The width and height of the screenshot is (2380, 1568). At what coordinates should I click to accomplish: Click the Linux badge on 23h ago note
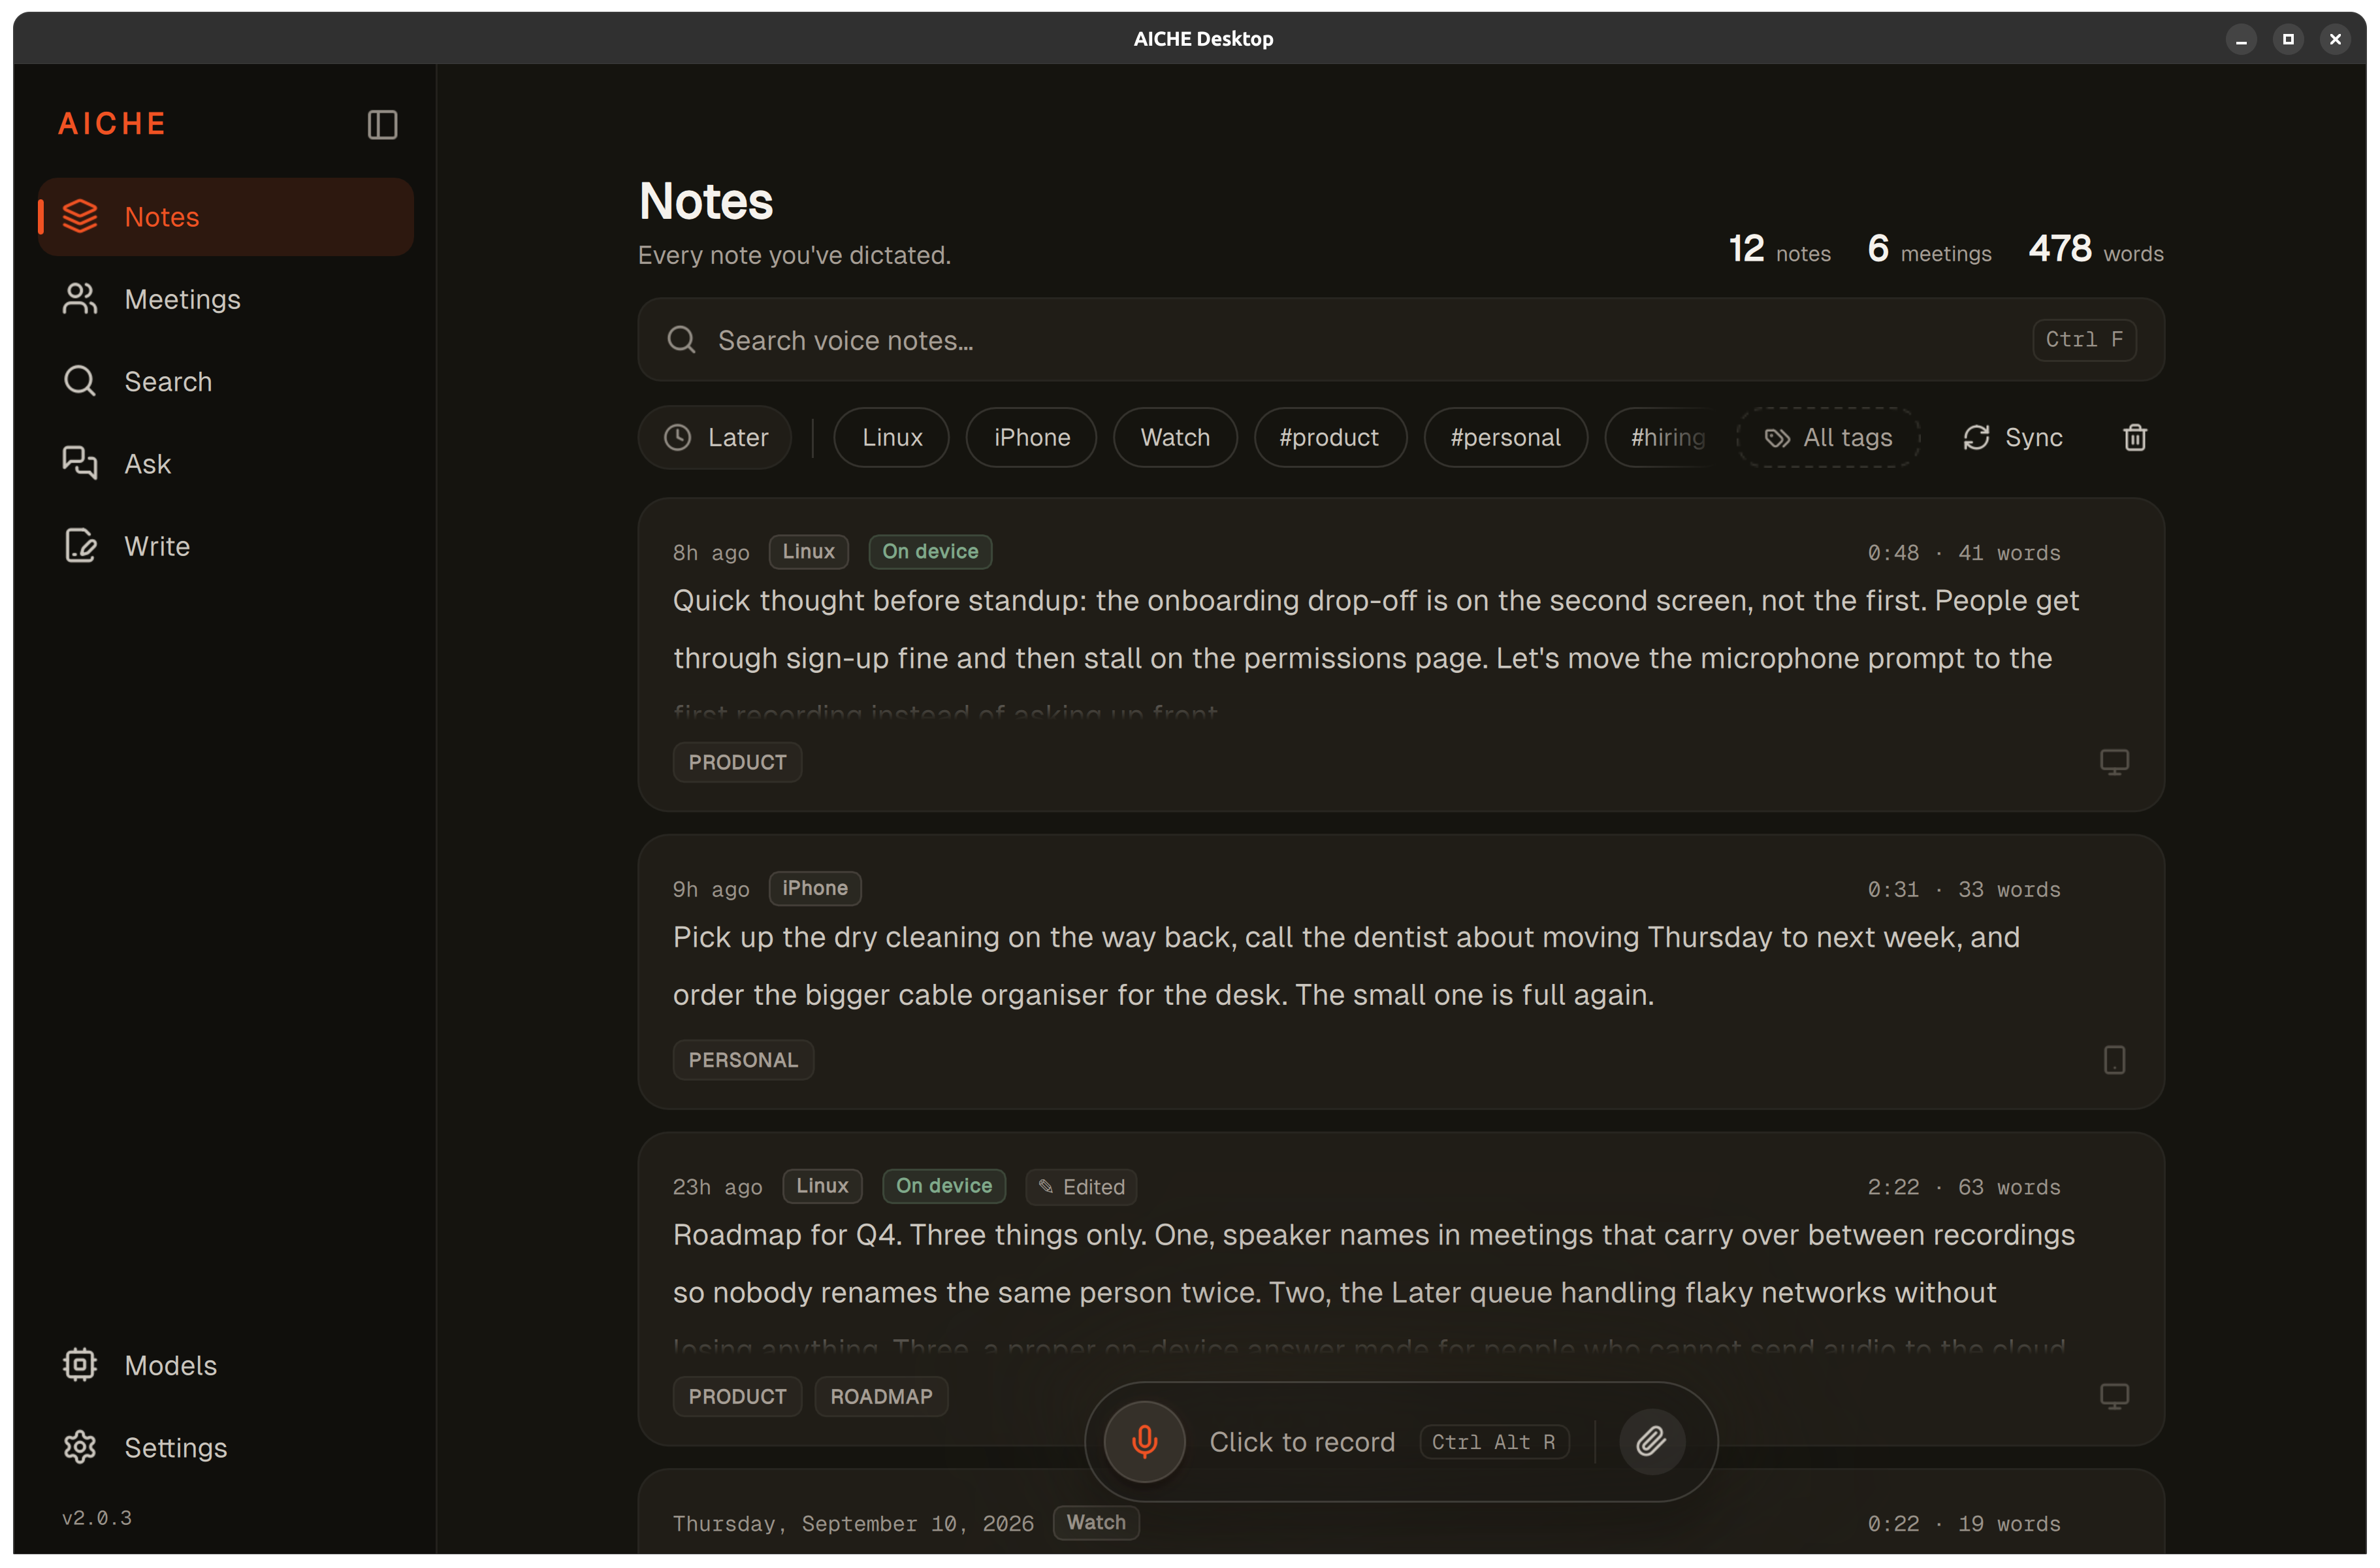click(822, 1185)
